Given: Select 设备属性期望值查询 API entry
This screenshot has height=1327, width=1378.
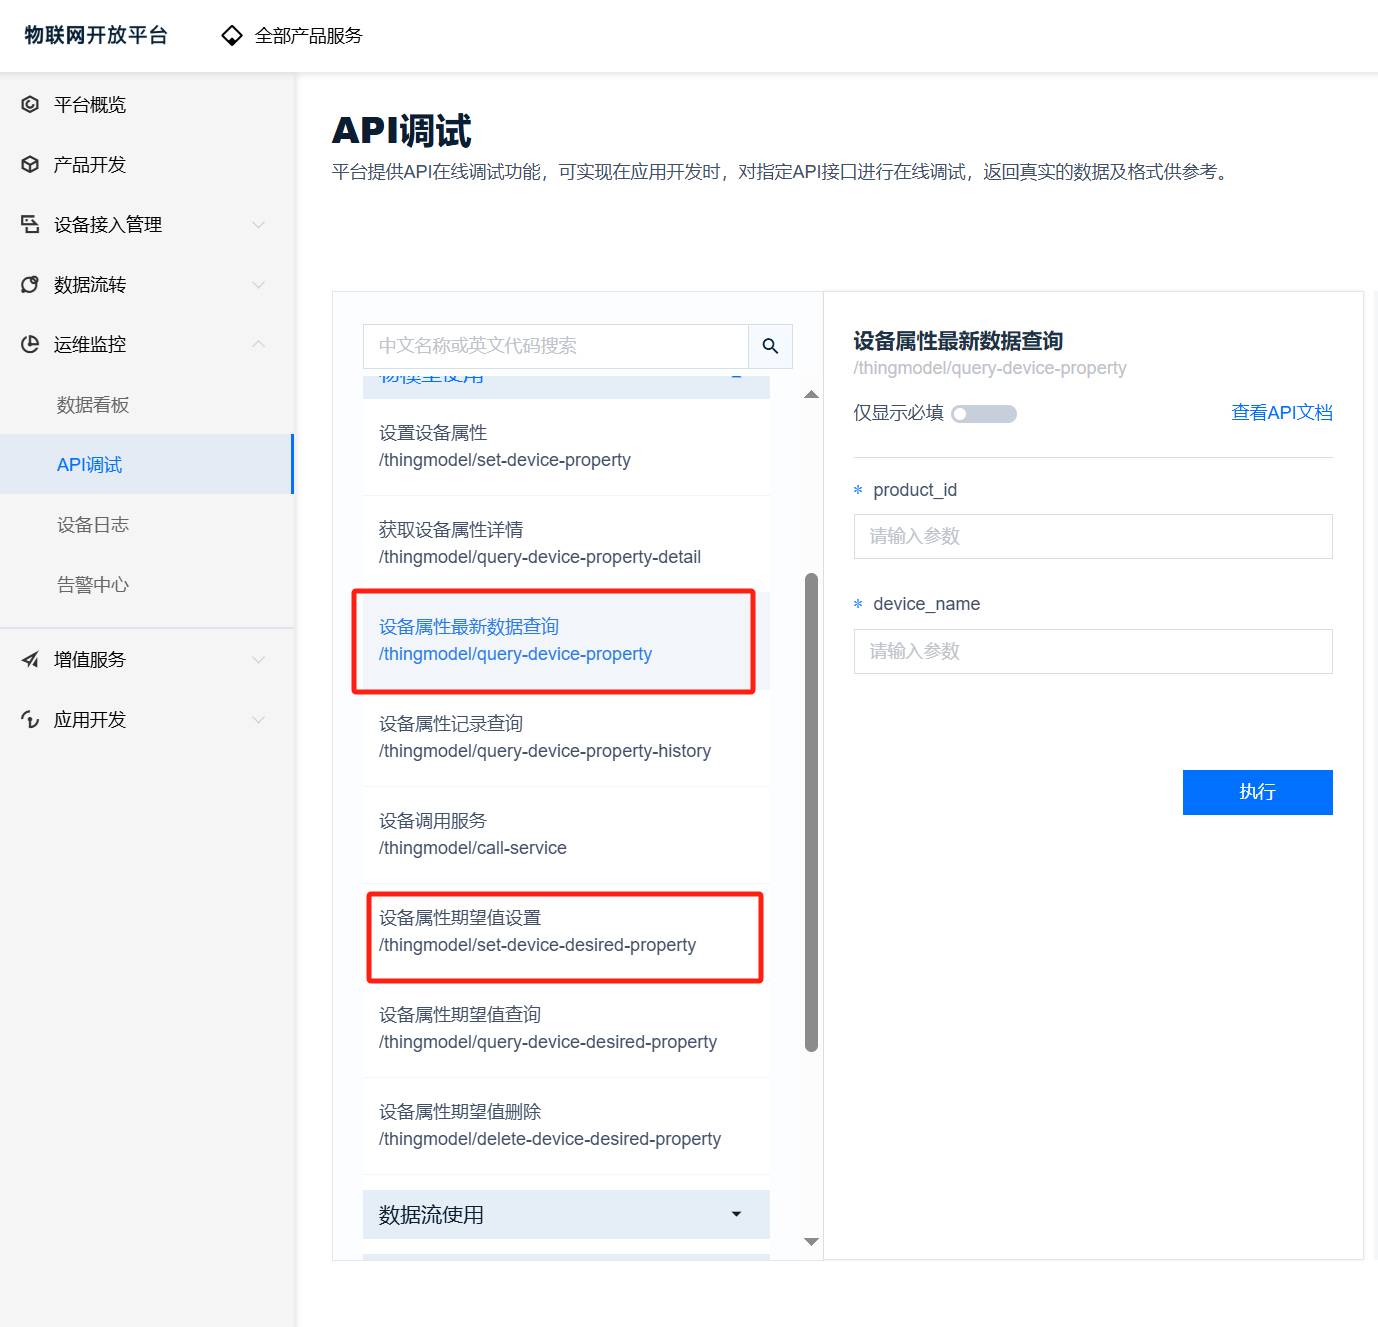Looking at the screenshot, I should [x=566, y=1028].
